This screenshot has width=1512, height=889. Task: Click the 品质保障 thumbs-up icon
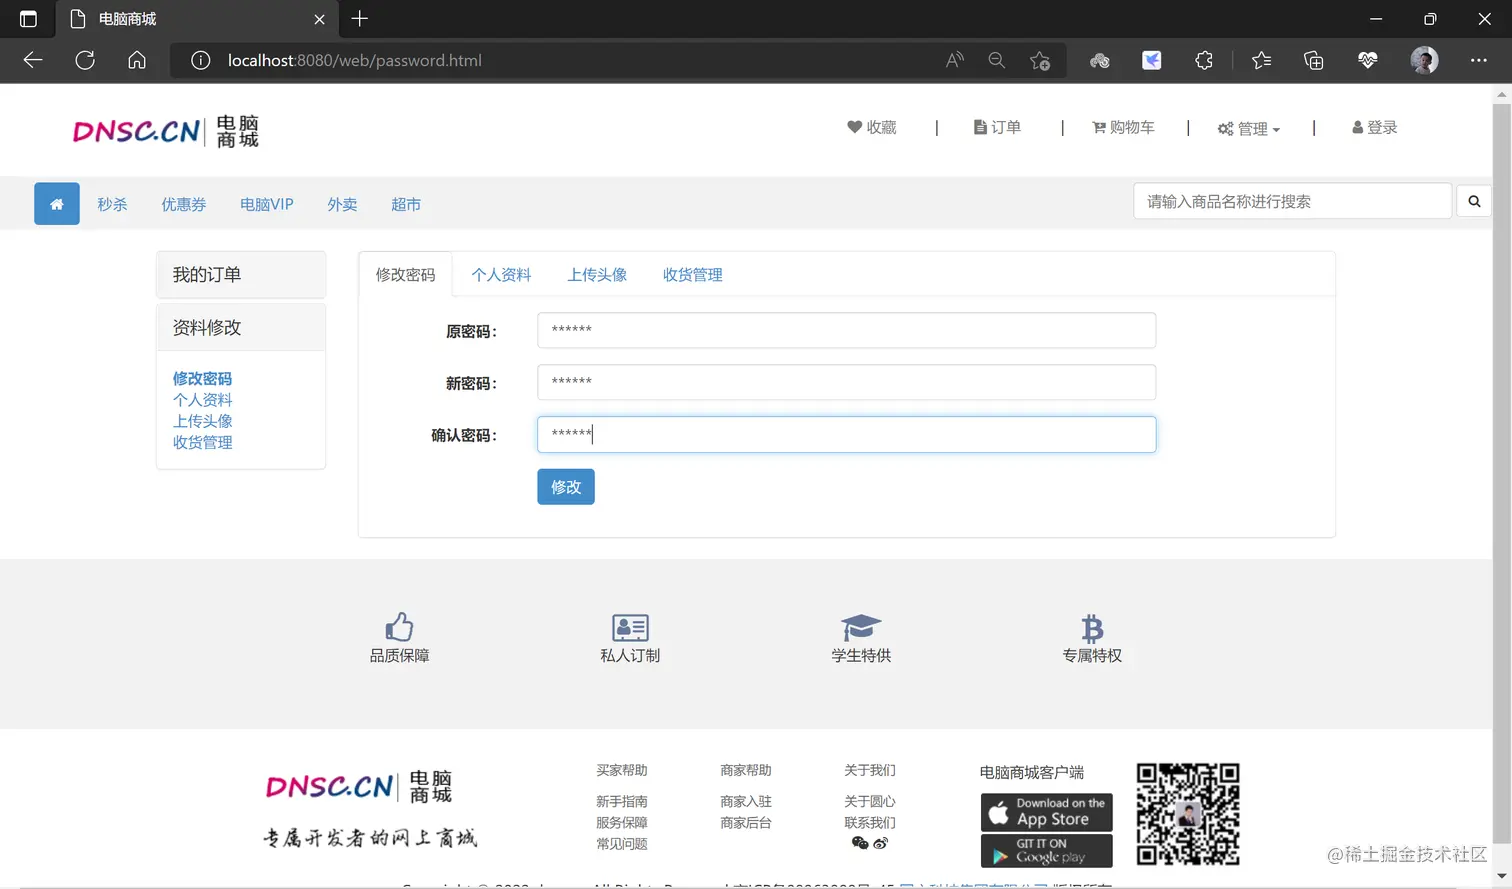[x=399, y=627]
